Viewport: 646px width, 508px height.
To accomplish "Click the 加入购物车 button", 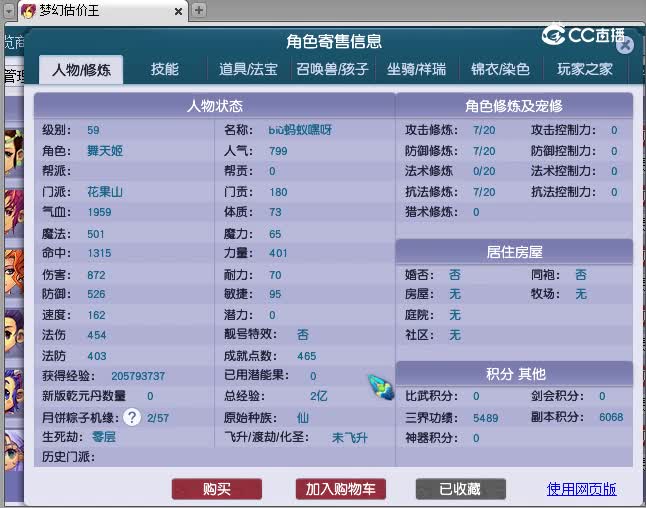I will pyautogui.click(x=341, y=489).
